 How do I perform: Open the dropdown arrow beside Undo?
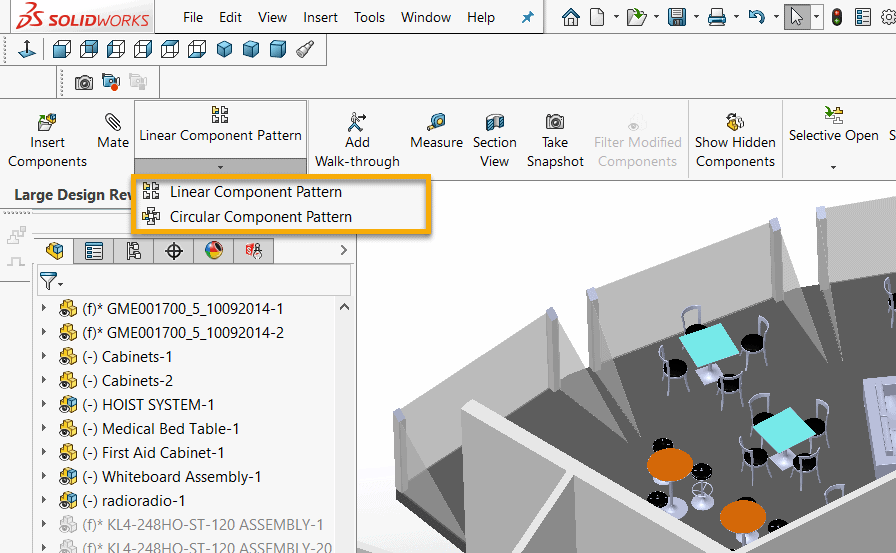(x=776, y=17)
